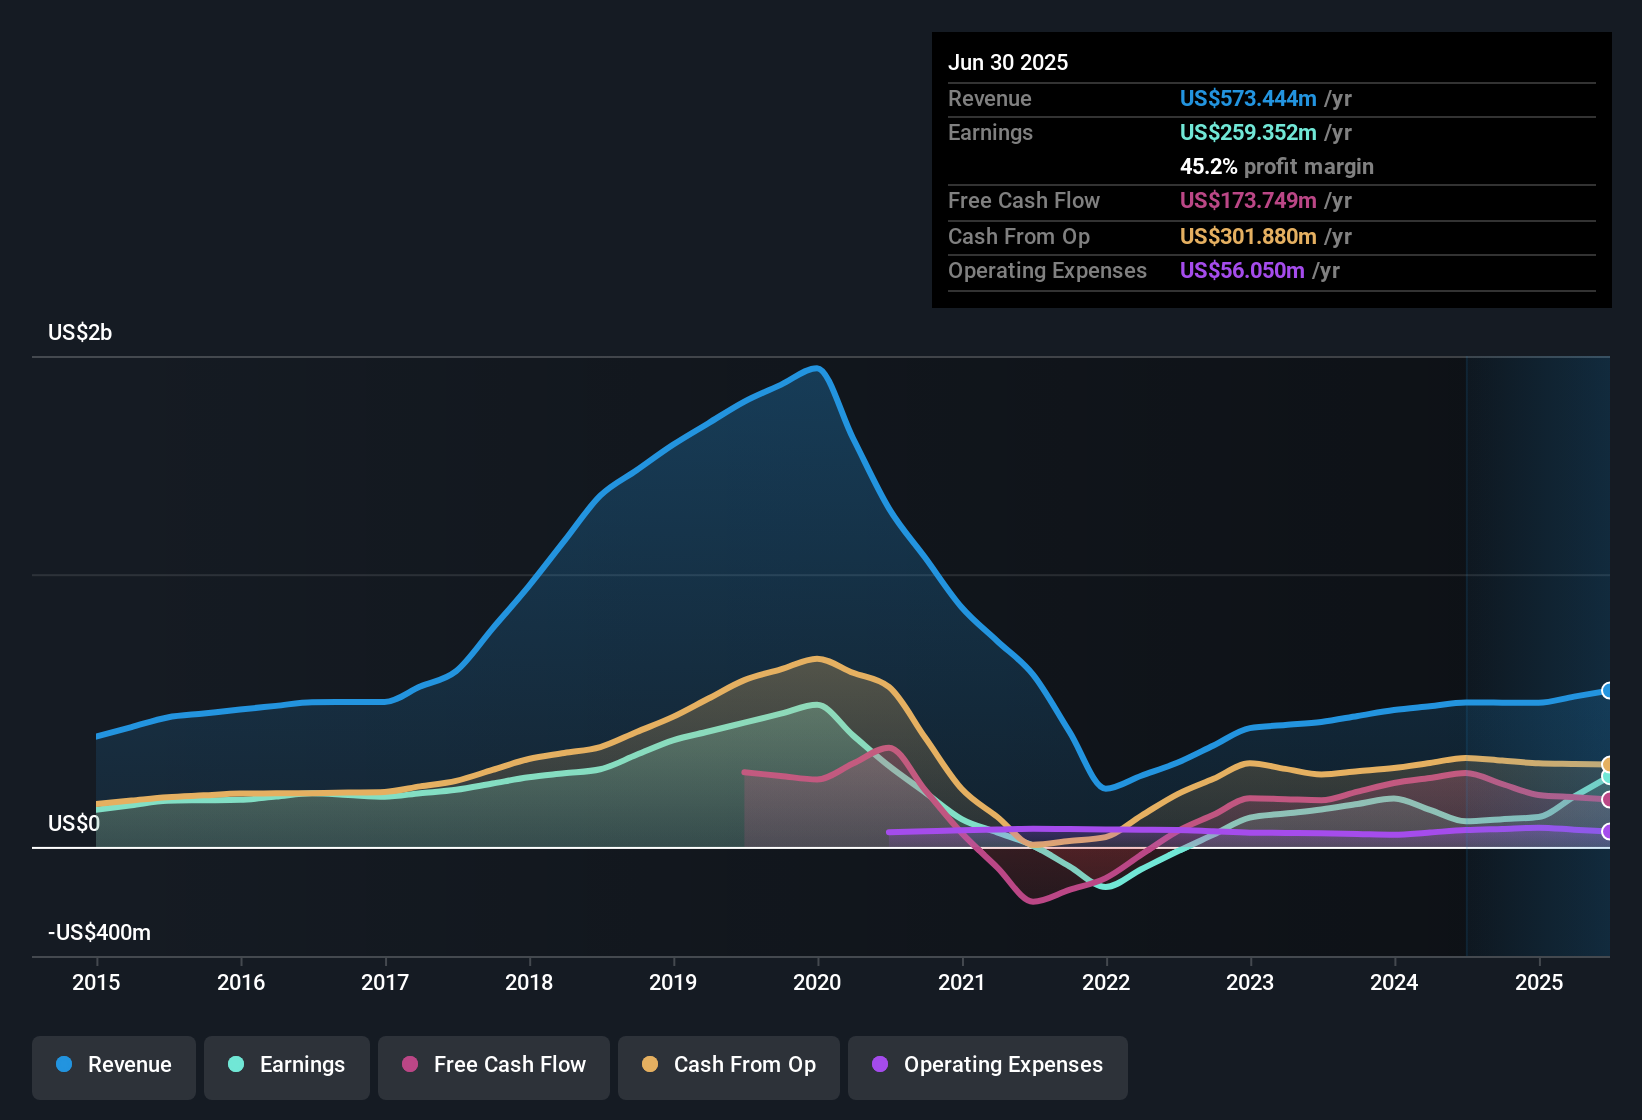The image size is (1642, 1120).
Task: Click the Cash From Op endpoint circle
Action: (x=1608, y=764)
